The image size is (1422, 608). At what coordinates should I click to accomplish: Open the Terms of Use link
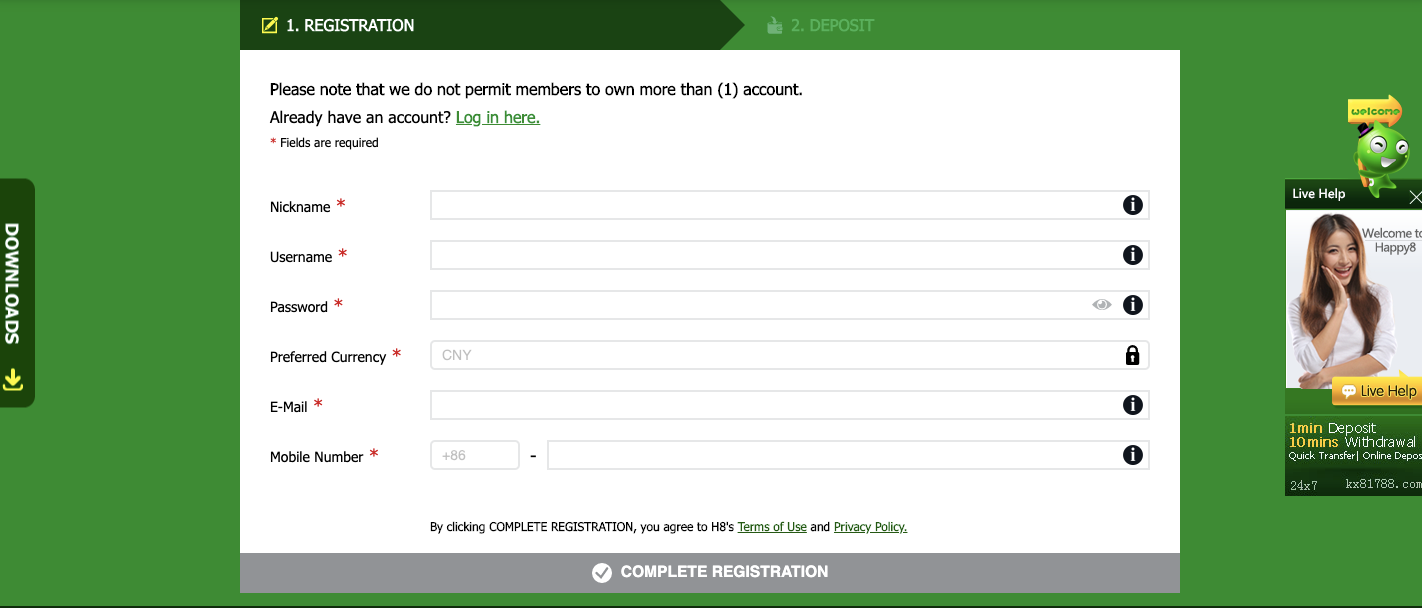pyautogui.click(x=772, y=527)
